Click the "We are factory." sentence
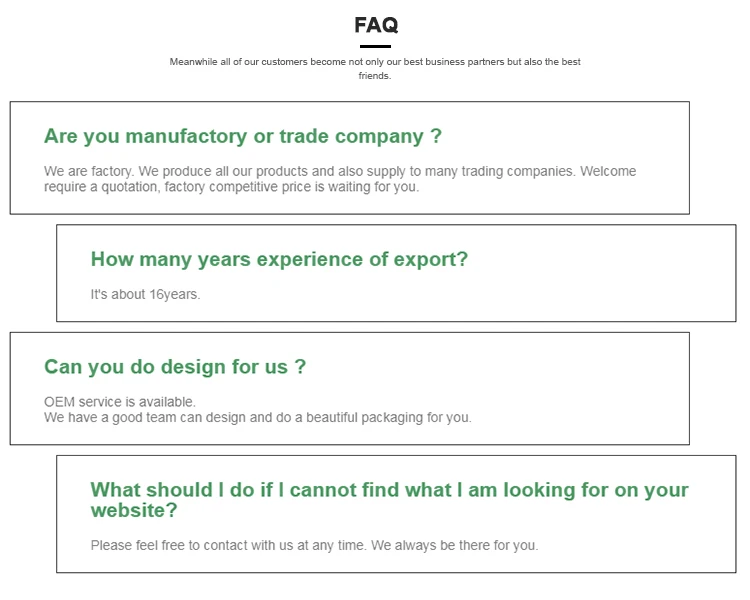The height and width of the screenshot is (600, 750). click(x=85, y=171)
